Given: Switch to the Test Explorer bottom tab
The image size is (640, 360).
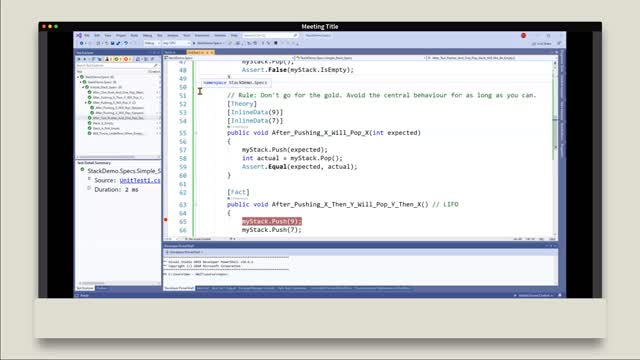Looking at the screenshot, I should pos(85,289).
